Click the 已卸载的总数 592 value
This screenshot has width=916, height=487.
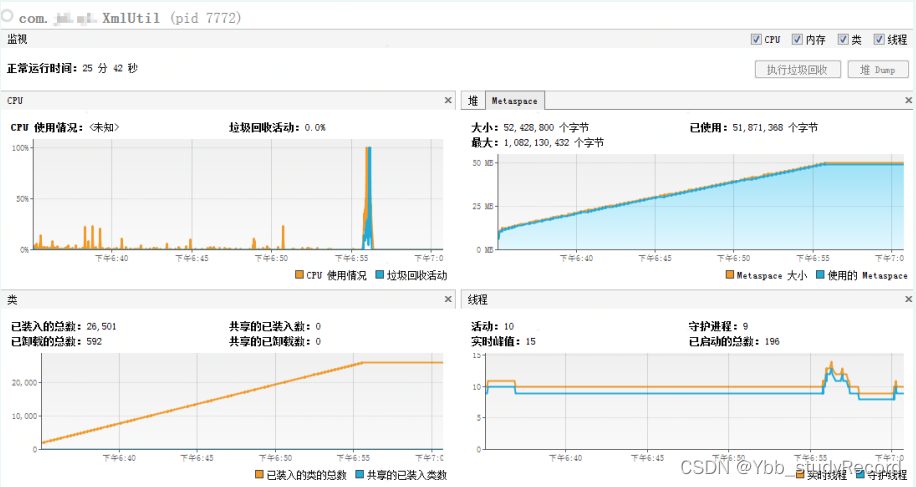point(56,342)
